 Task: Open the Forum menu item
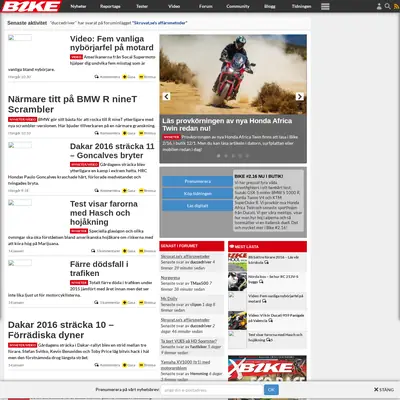pos(206,6)
